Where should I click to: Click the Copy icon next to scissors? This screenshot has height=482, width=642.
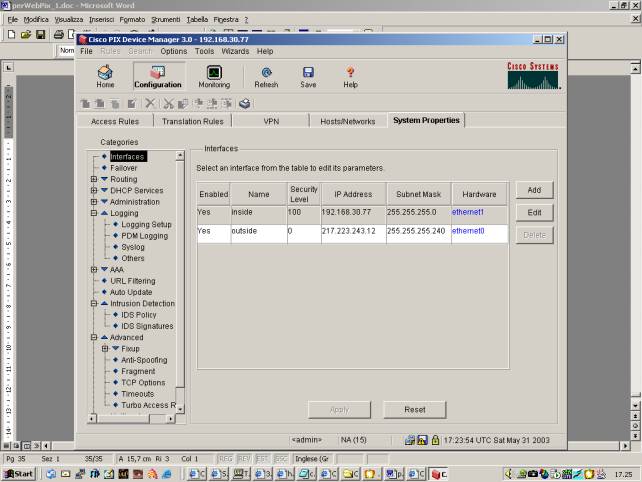tap(183, 104)
